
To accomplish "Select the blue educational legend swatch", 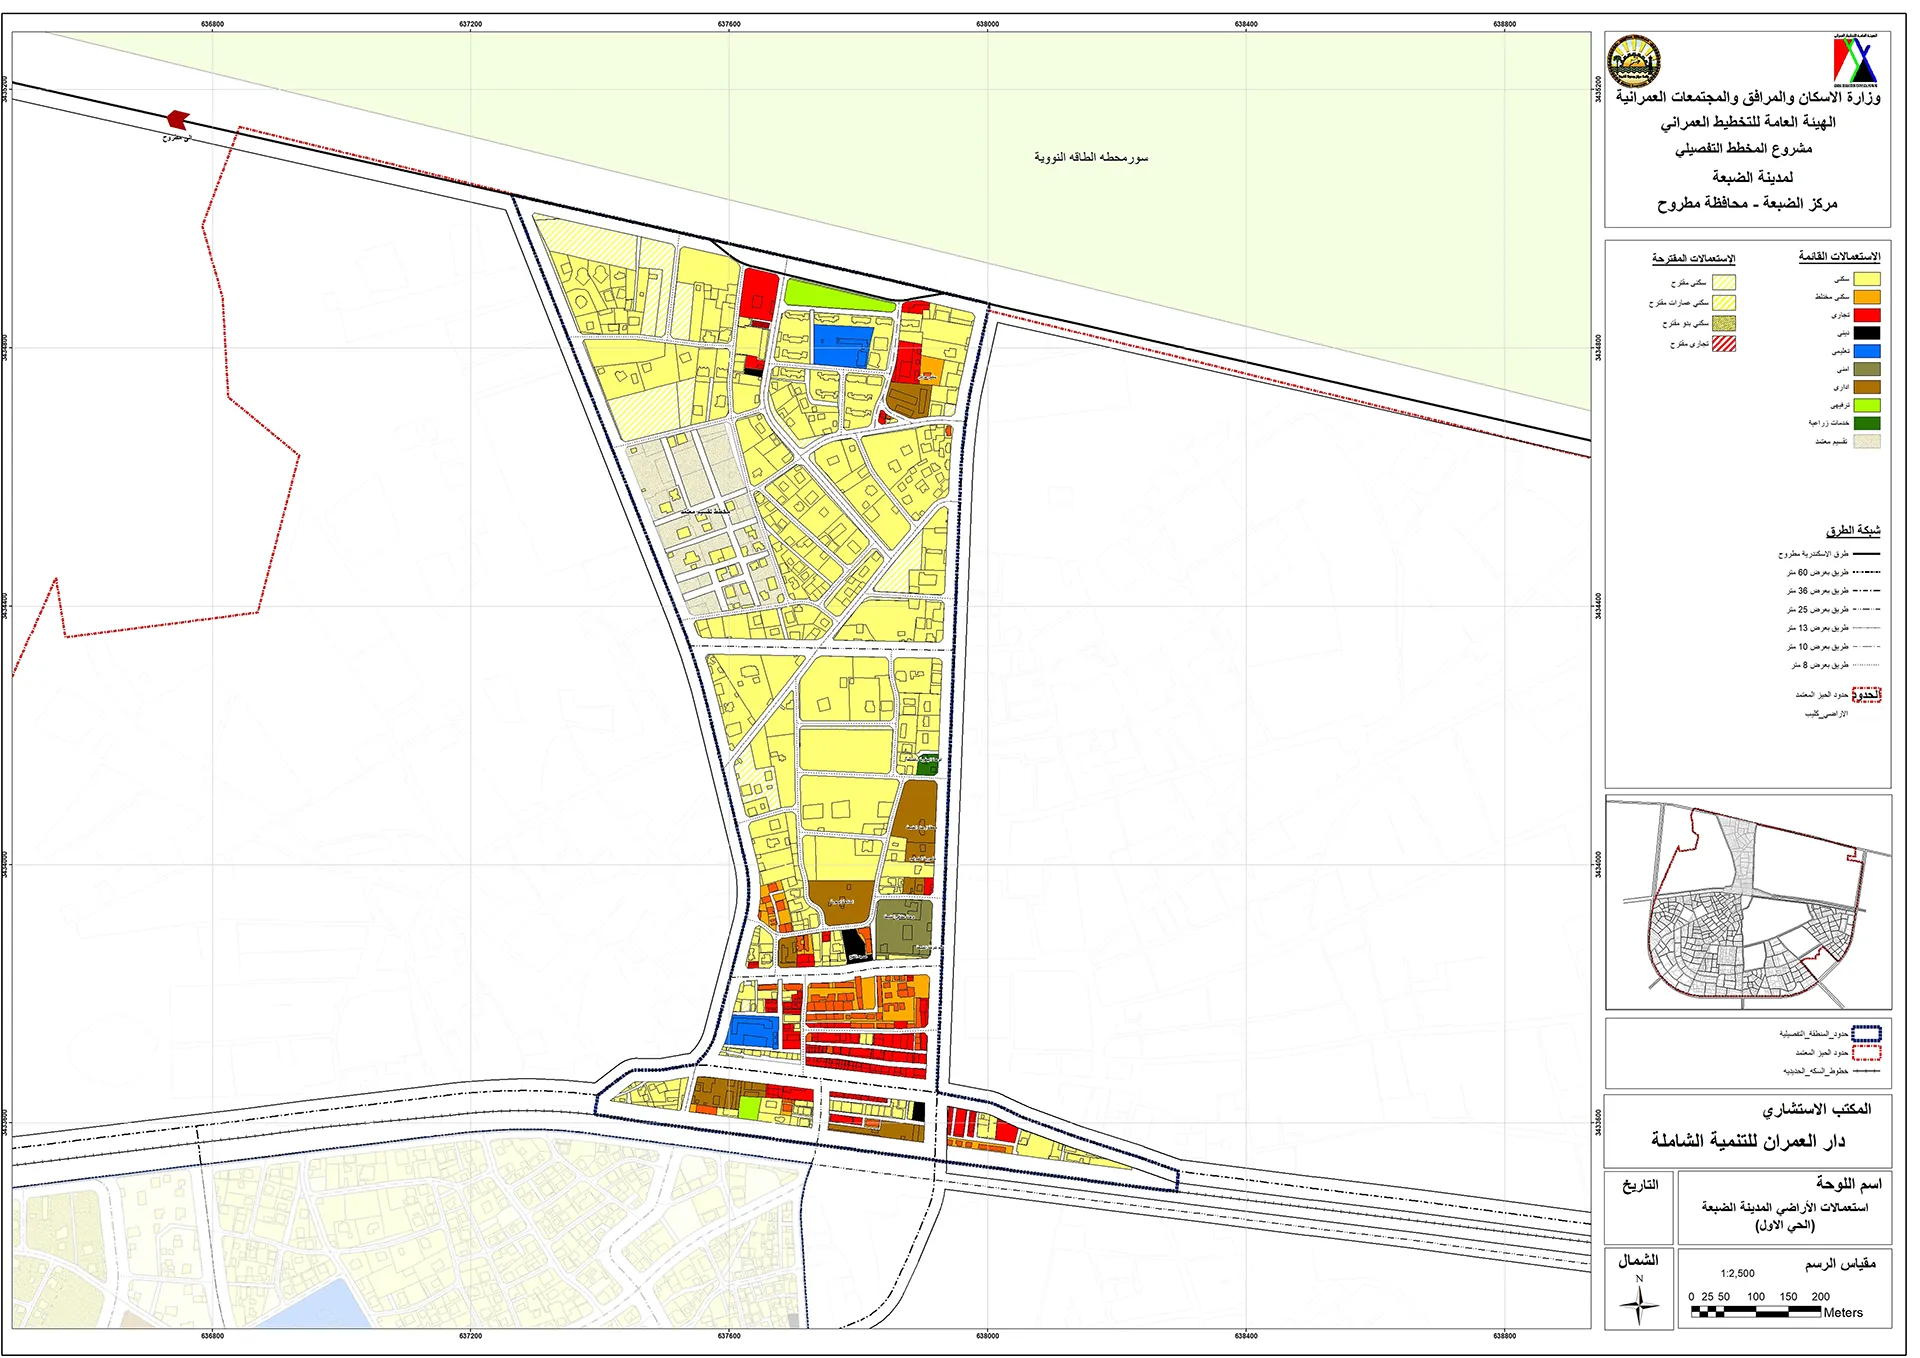I will [1866, 351].
